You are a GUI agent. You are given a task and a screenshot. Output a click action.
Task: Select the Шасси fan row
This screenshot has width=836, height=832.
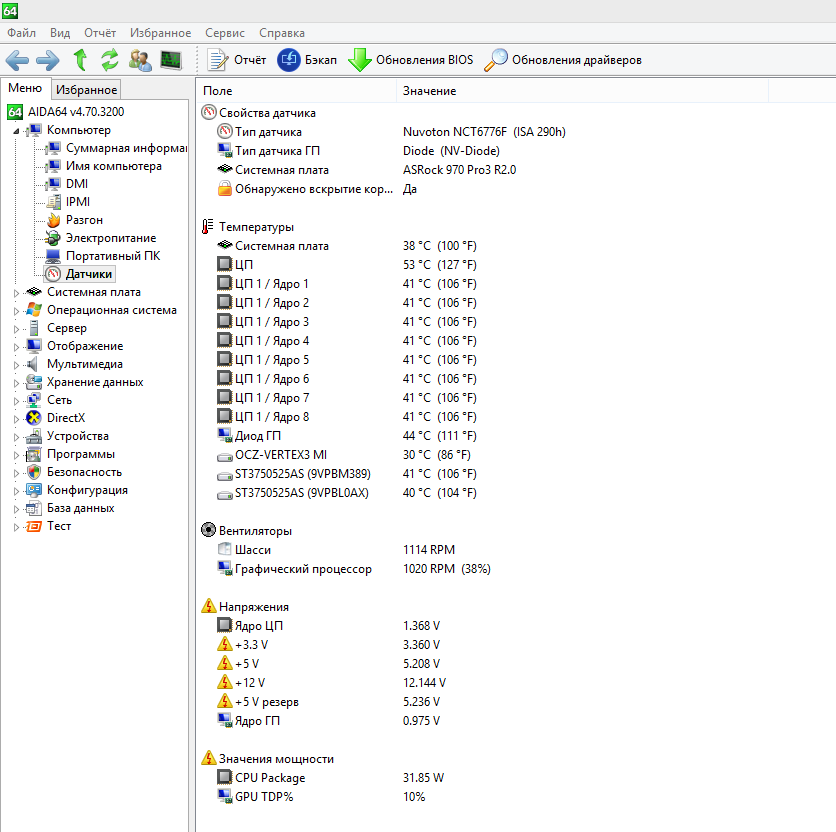click(336, 550)
